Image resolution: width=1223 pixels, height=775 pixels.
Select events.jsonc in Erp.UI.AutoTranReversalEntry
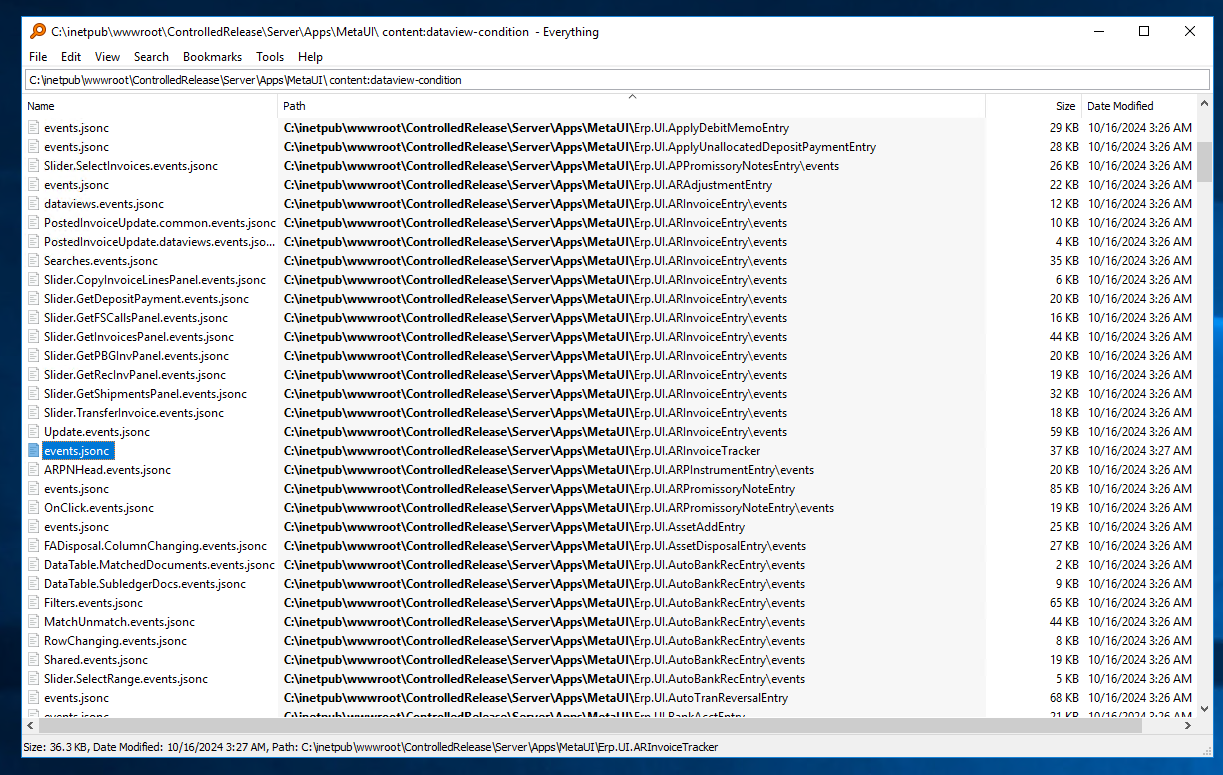click(x=76, y=698)
